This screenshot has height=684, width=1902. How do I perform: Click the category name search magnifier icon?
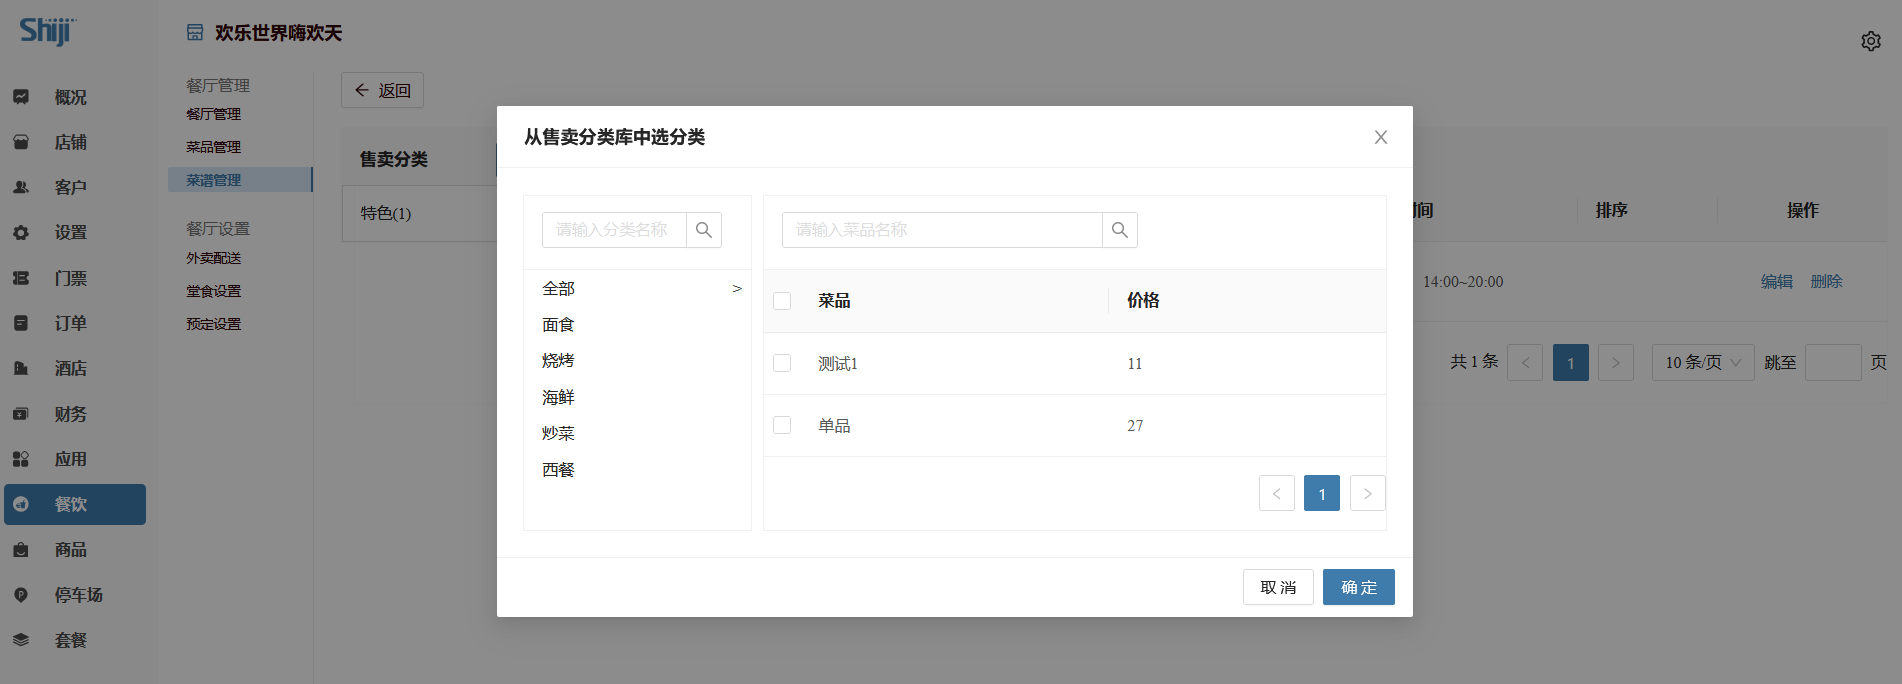(704, 230)
